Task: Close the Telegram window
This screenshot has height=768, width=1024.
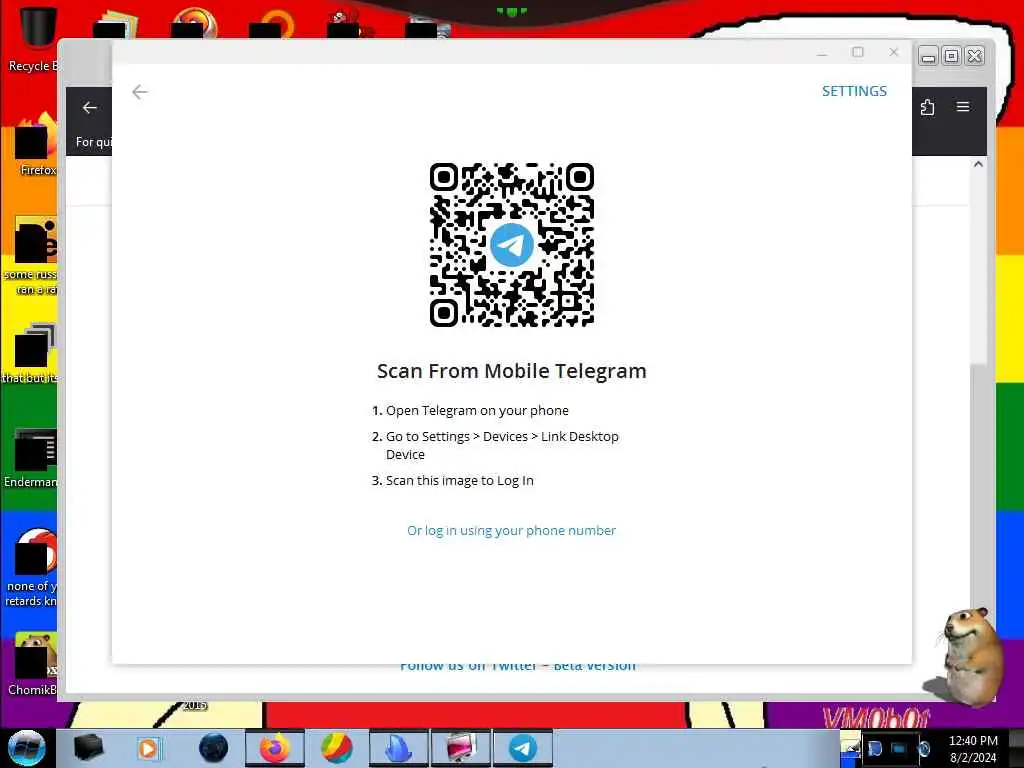Action: pyautogui.click(x=894, y=52)
